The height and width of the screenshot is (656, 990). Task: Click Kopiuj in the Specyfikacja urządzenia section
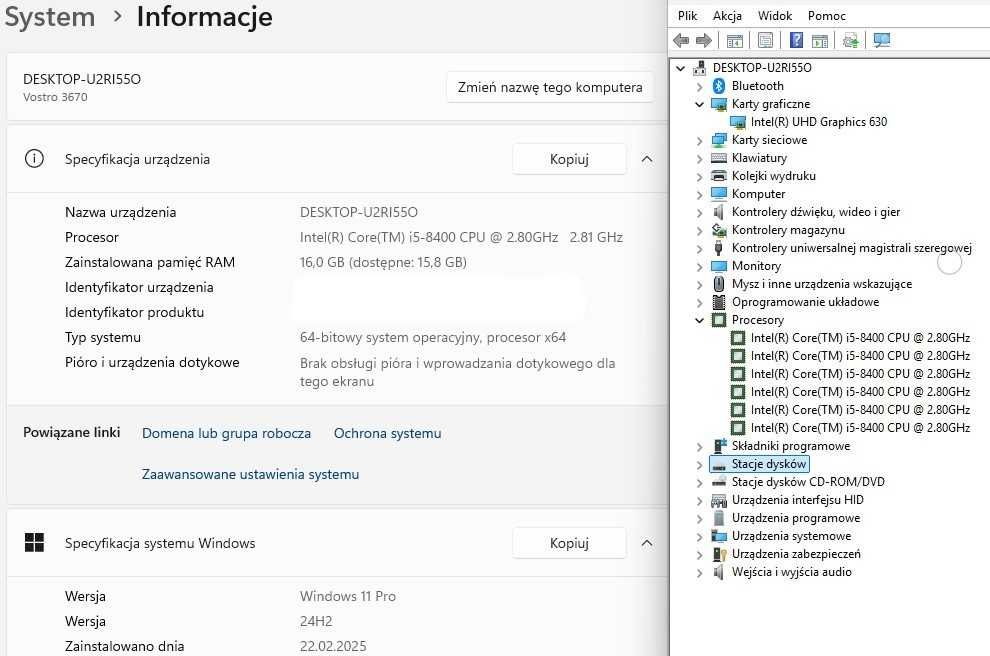(569, 159)
